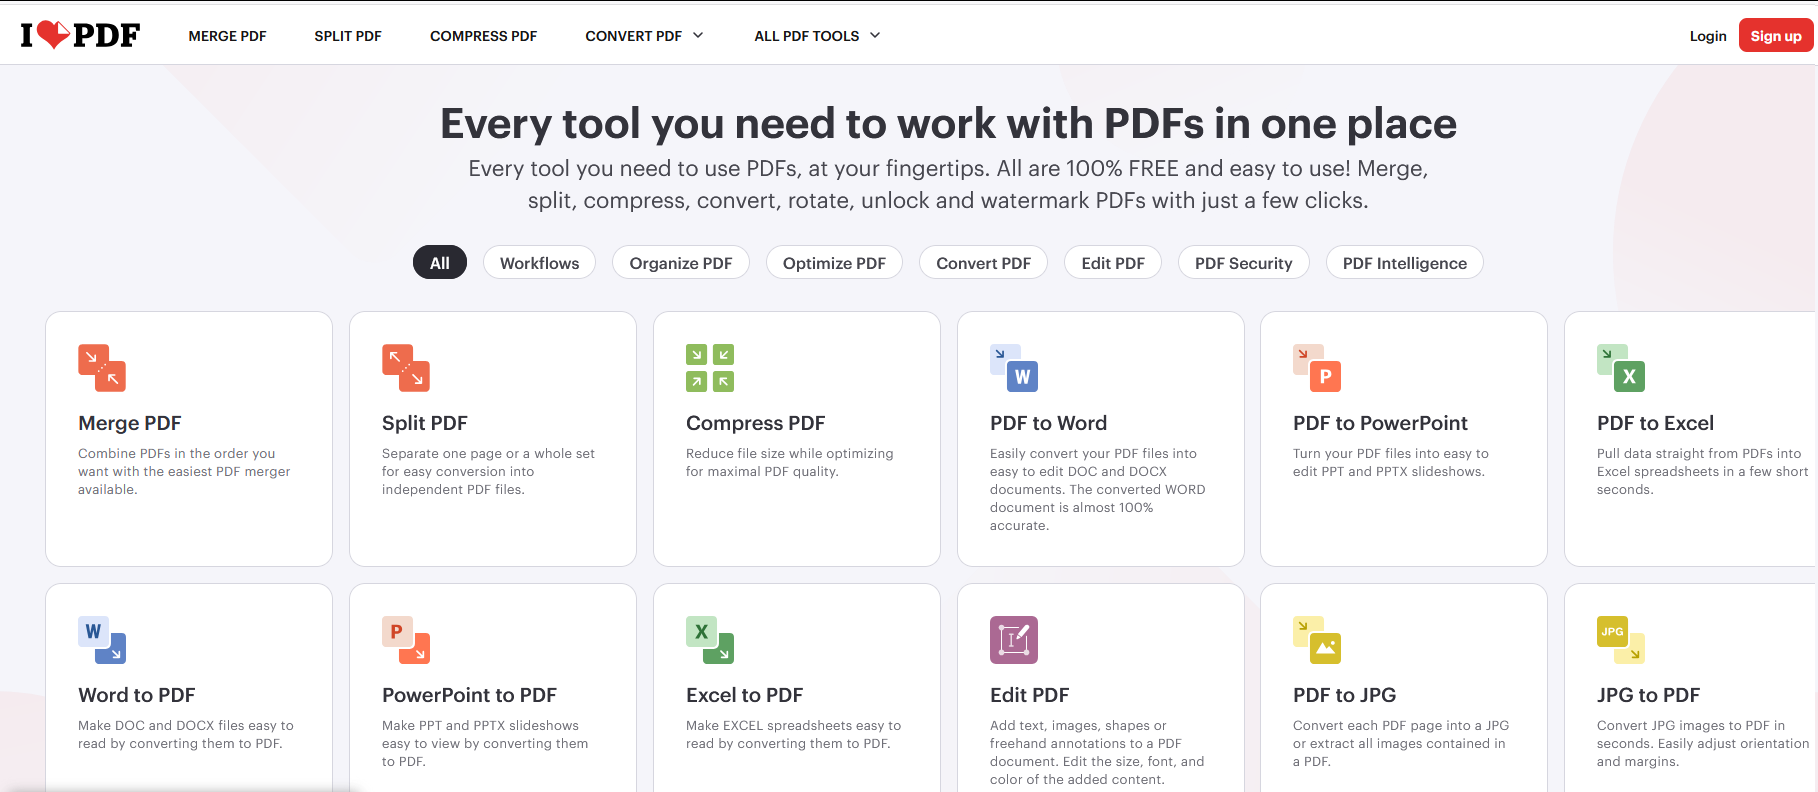Click the PDF to Excel icon
This screenshot has height=792, width=1818.
click(x=1621, y=368)
